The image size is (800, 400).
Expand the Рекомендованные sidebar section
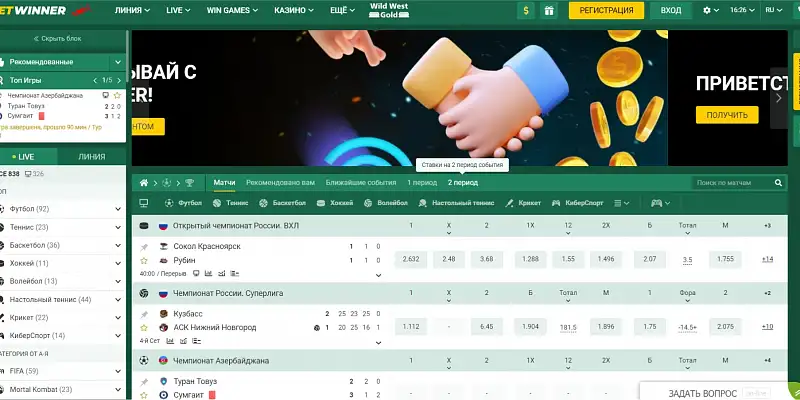click(x=118, y=62)
